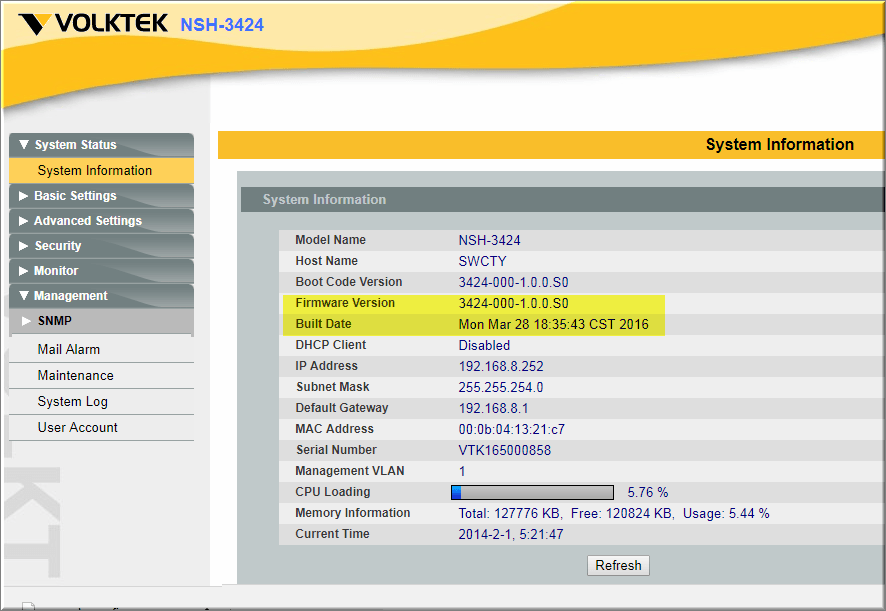
Task: Expand the Advanced Settings arrow
Action: [23, 220]
